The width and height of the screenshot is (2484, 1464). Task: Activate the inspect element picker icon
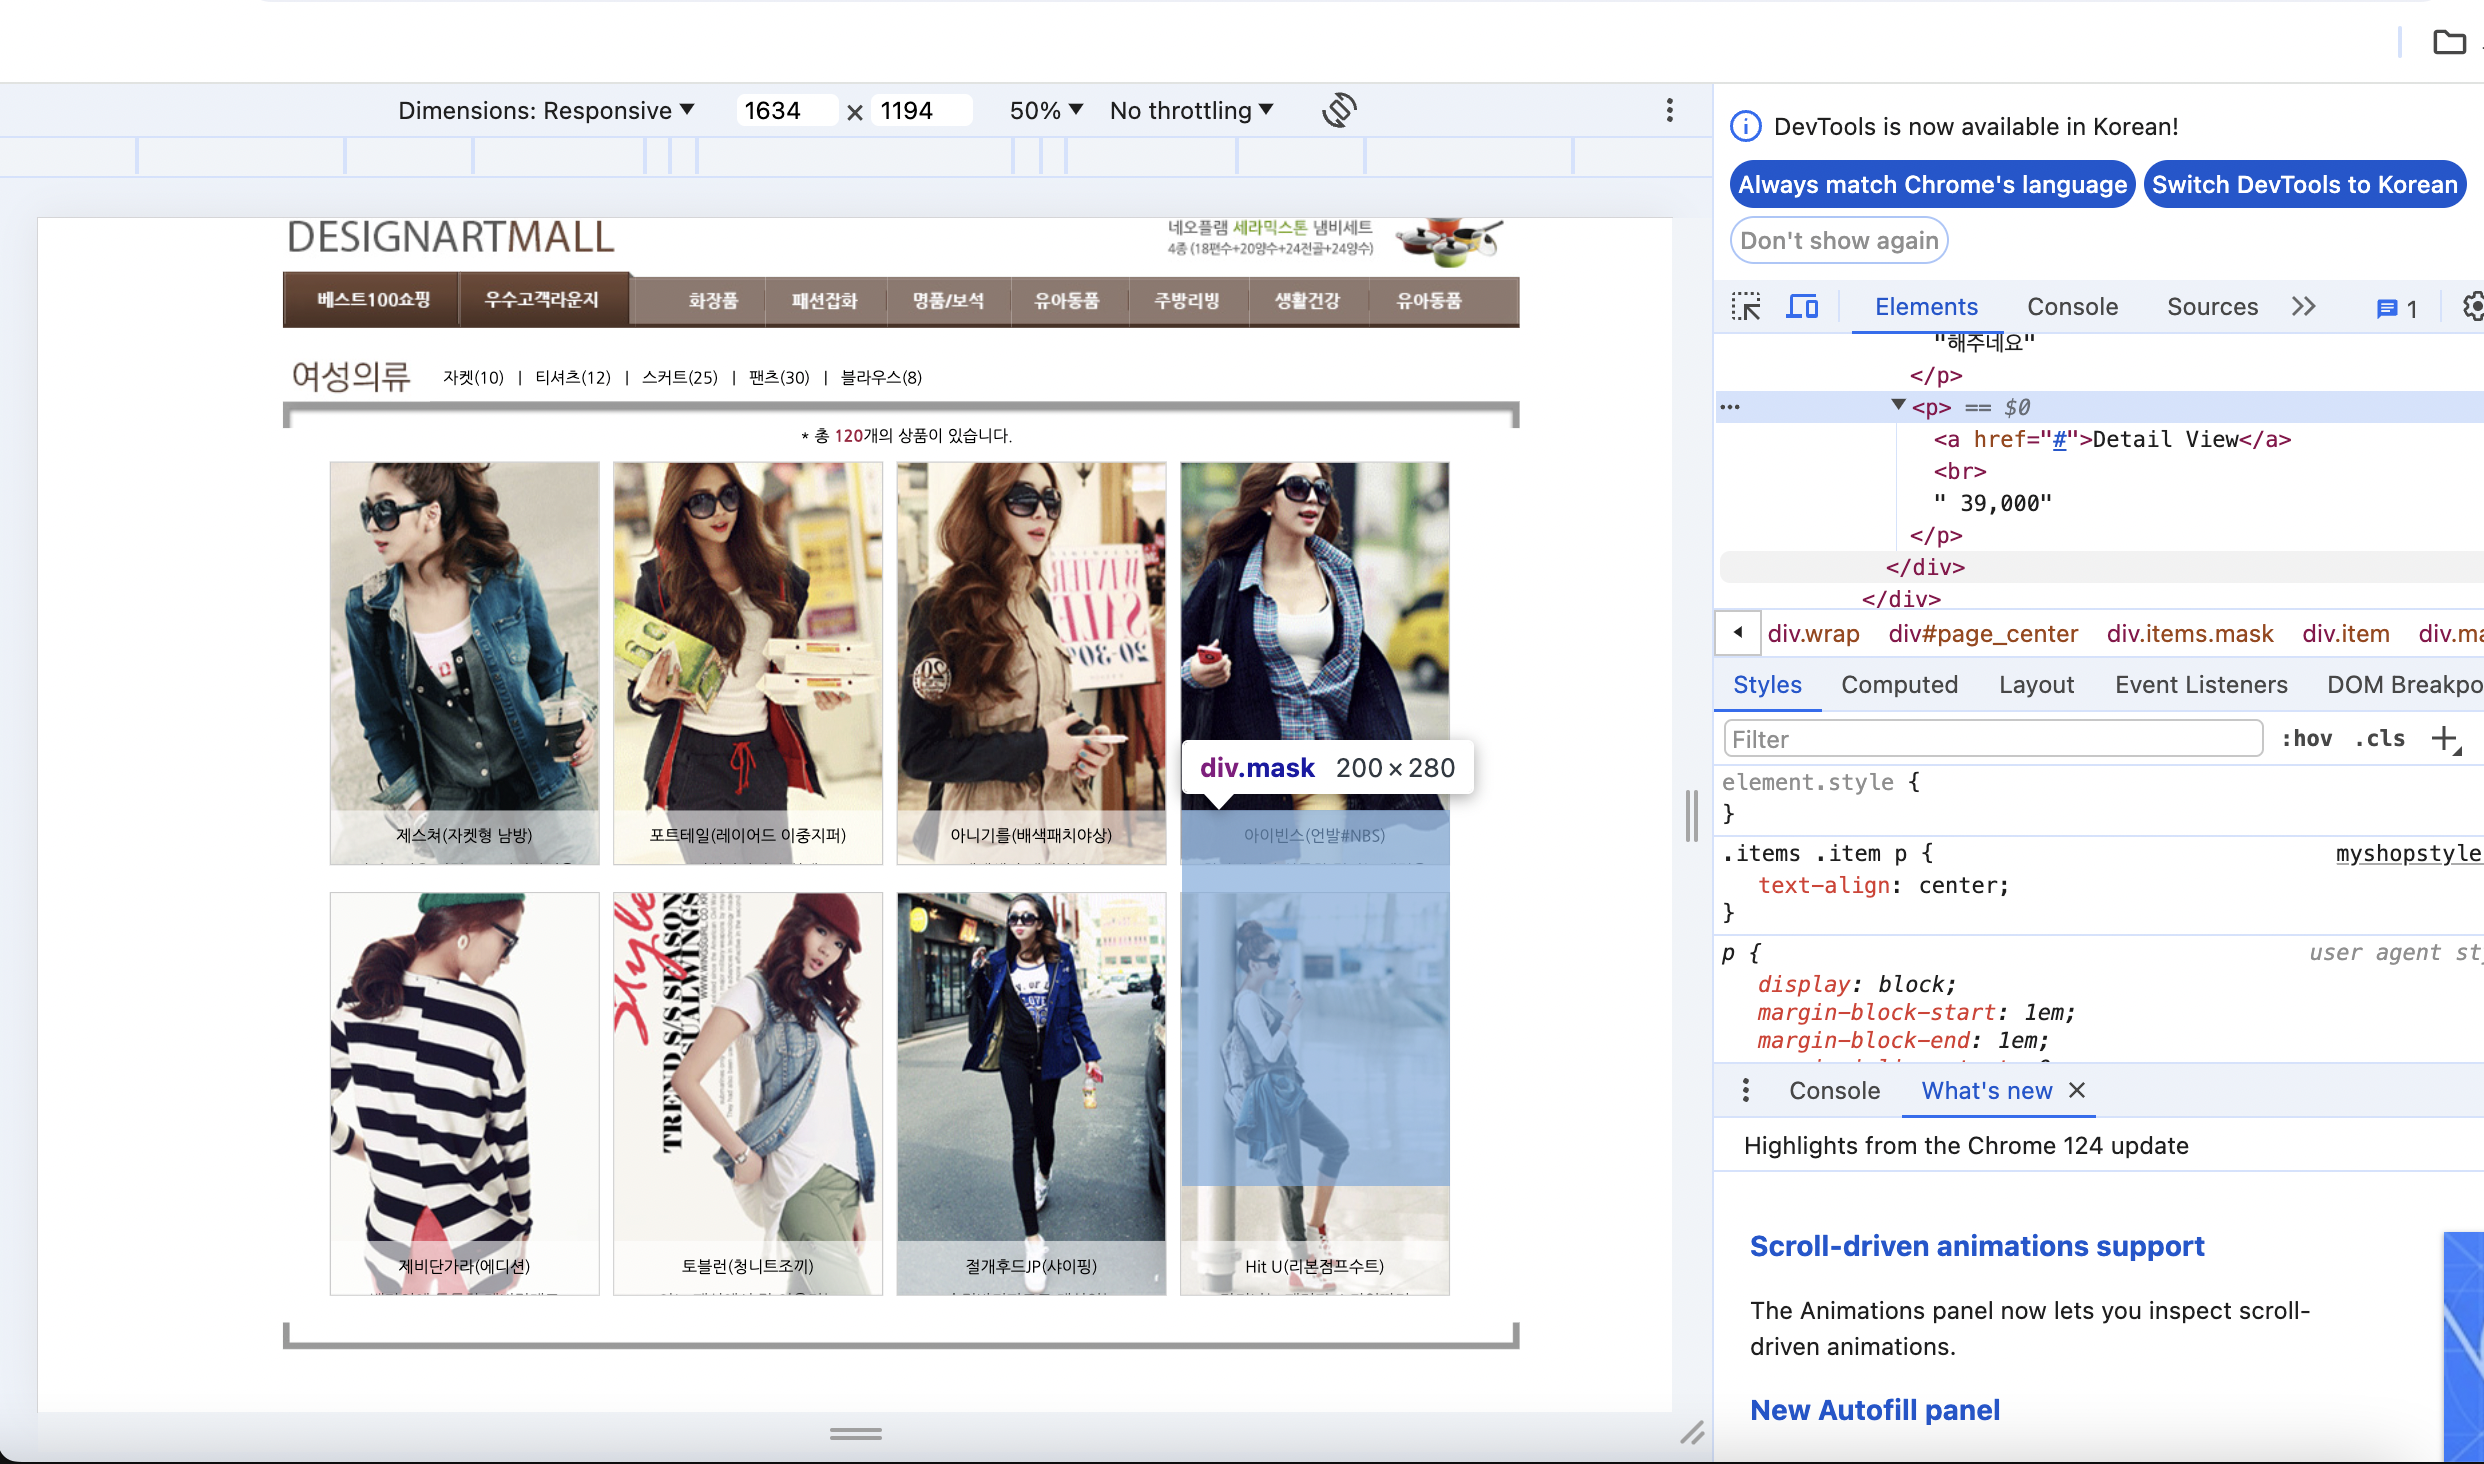tap(1746, 307)
